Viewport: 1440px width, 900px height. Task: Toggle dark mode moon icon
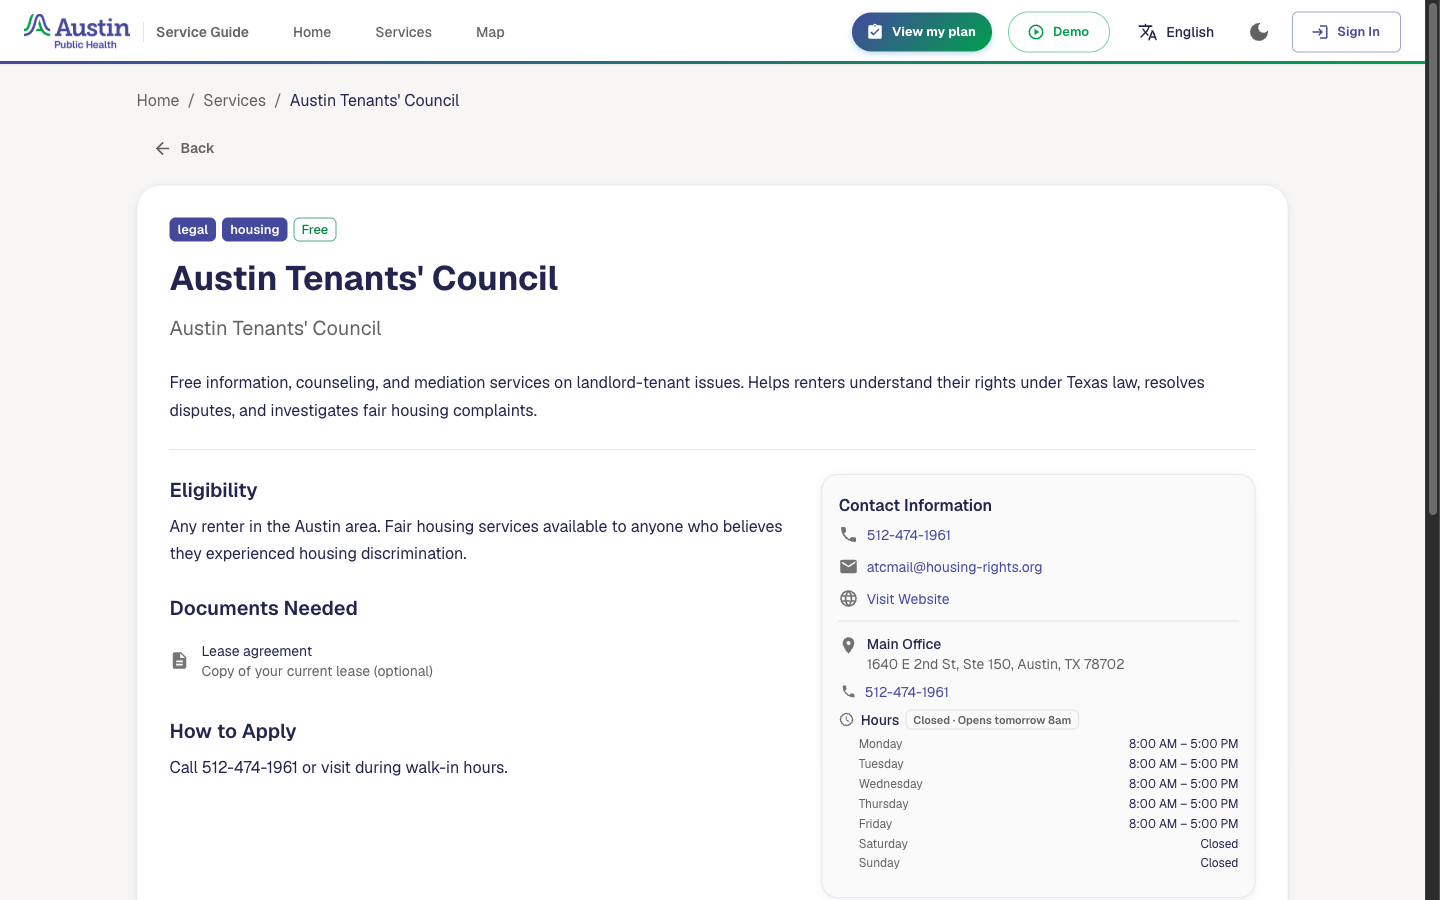click(x=1259, y=32)
